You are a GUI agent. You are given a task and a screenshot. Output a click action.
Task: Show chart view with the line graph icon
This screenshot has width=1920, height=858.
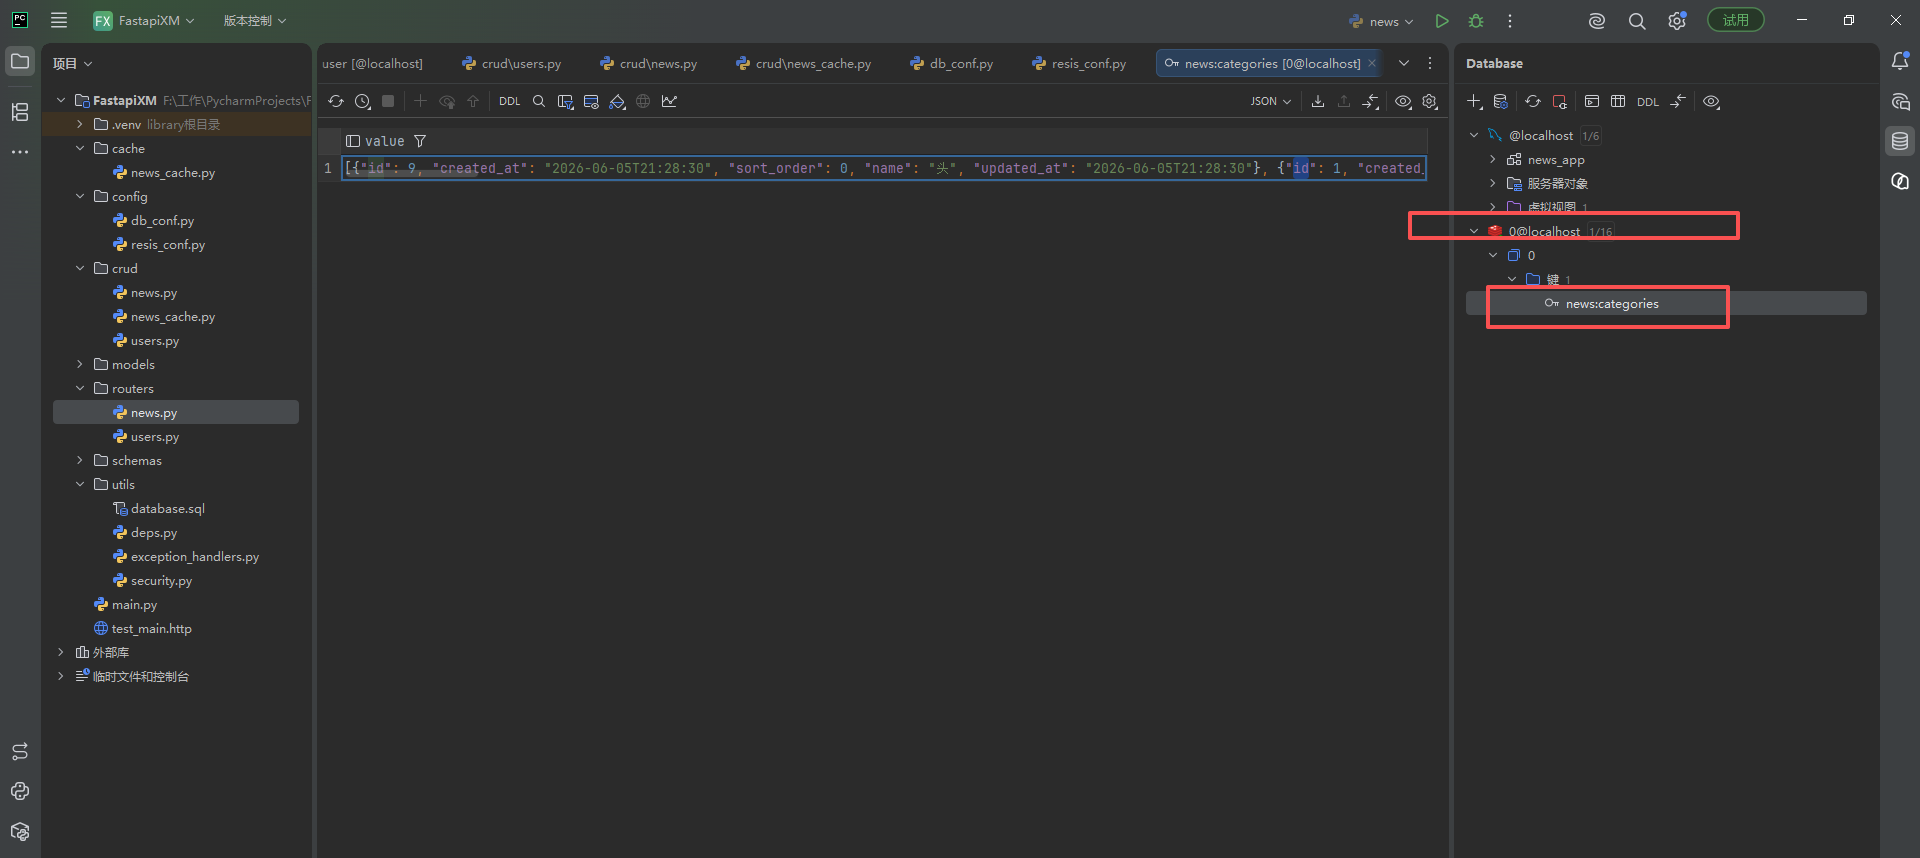[669, 101]
